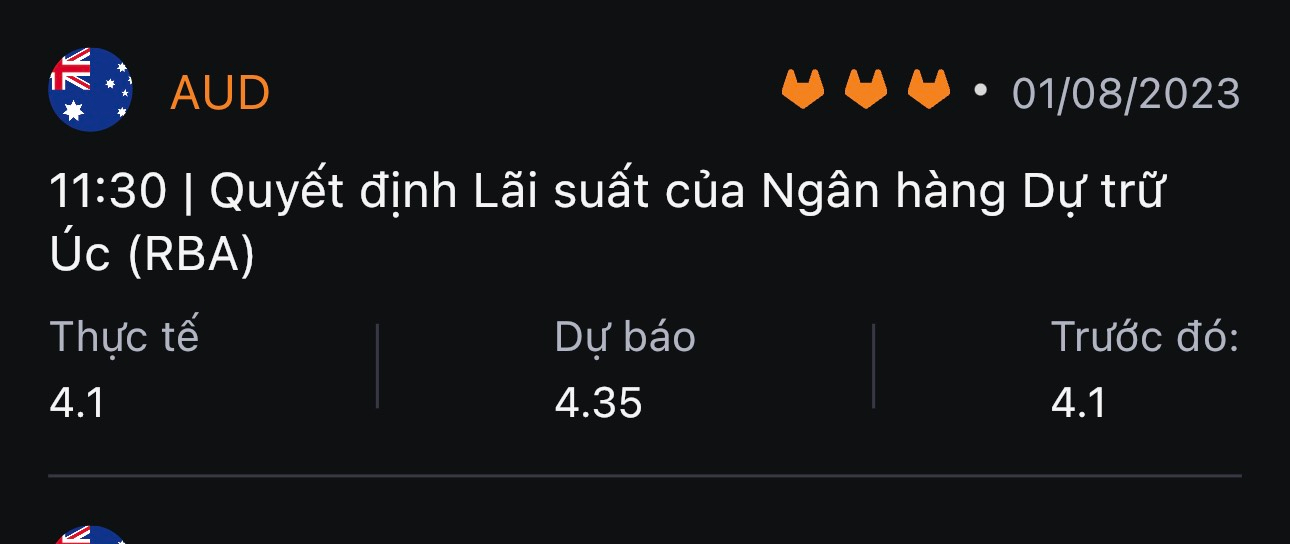This screenshot has width=1290, height=544.
Task: Select the AUD currency label
Action: click(220, 94)
